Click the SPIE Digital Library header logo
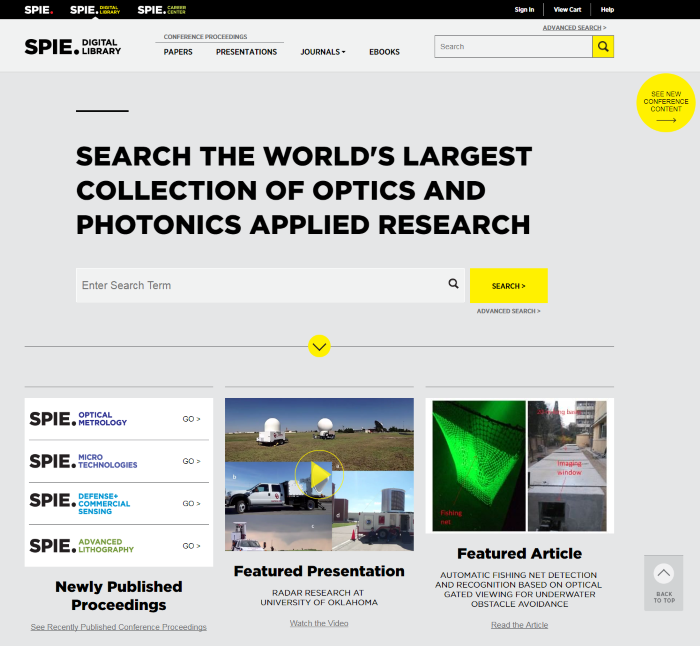Image resolution: width=700 pixels, height=646 pixels. click(73, 46)
